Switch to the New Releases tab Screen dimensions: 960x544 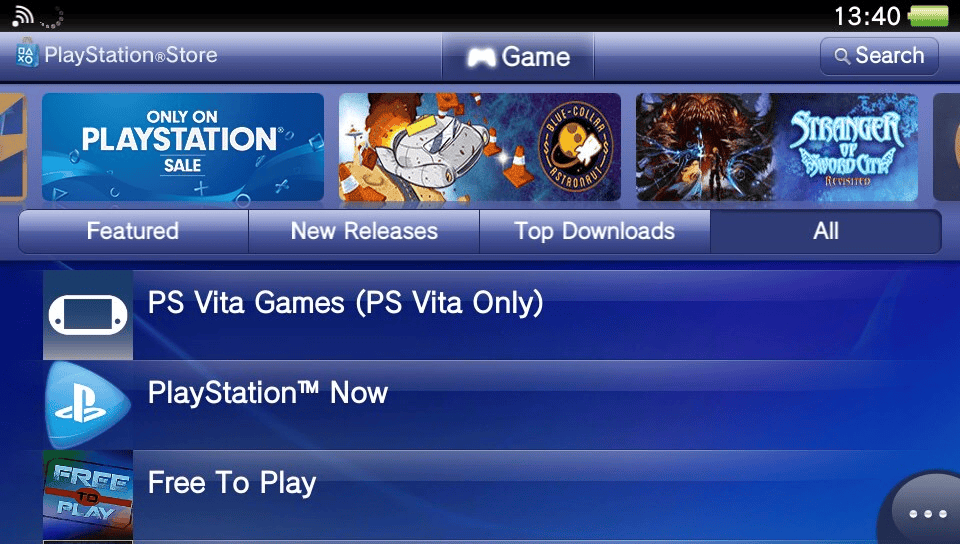coord(364,231)
